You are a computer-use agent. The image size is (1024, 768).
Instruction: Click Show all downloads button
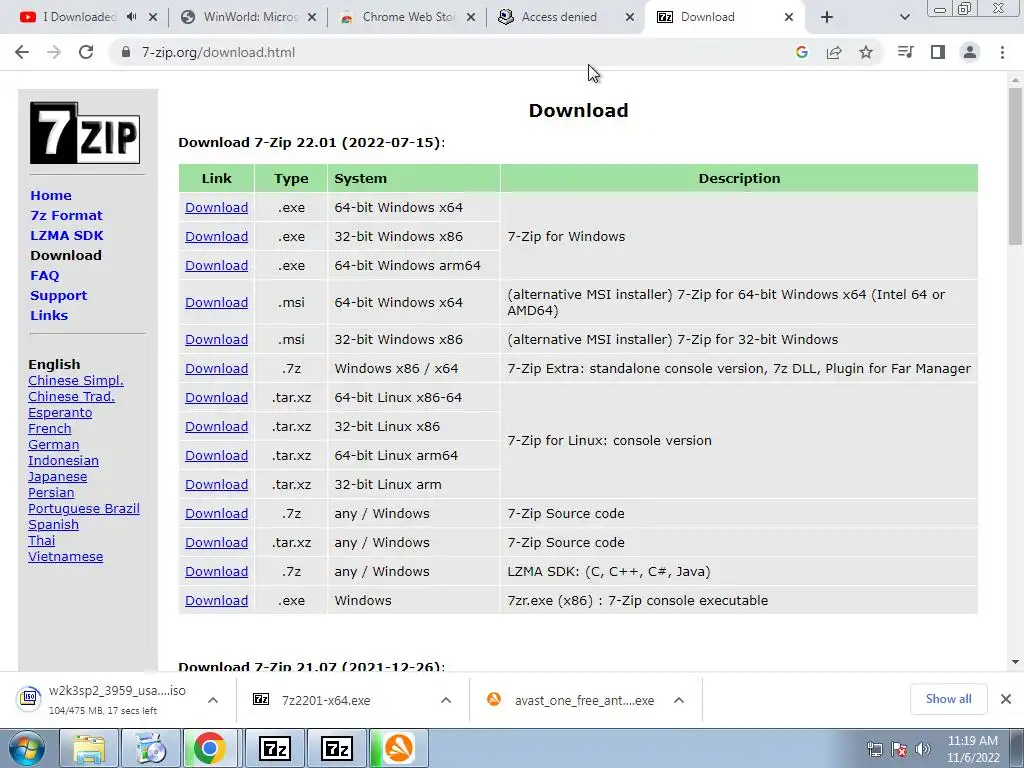(x=948, y=699)
